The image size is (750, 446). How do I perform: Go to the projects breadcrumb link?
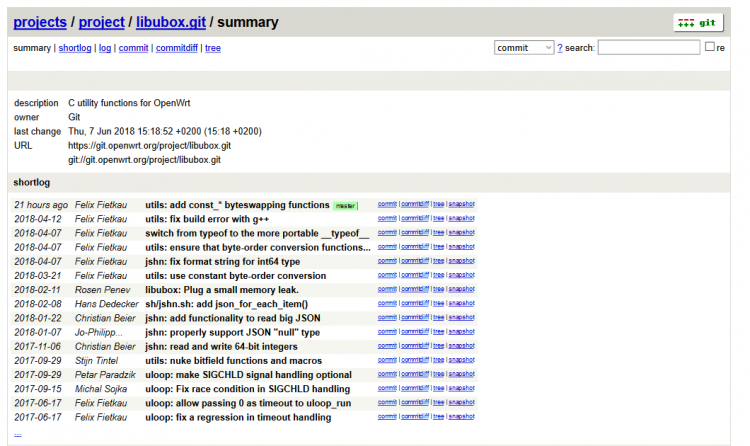pyautogui.click(x=40, y=22)
